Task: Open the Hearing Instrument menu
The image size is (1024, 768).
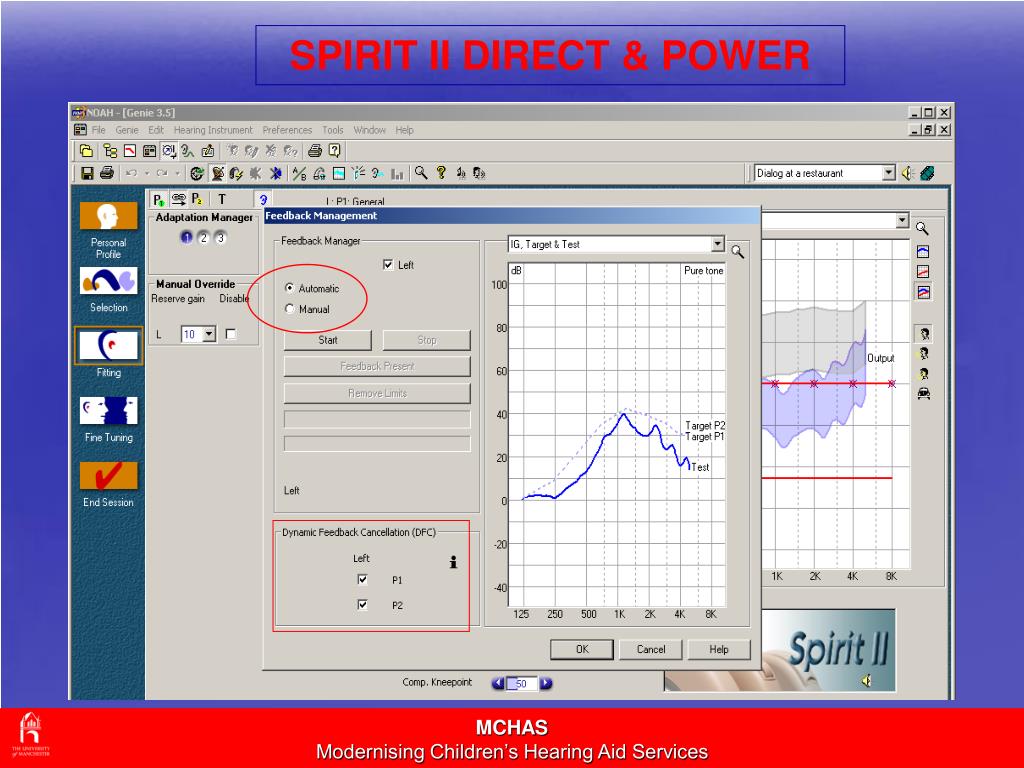Action: click(x=213, y=130)
